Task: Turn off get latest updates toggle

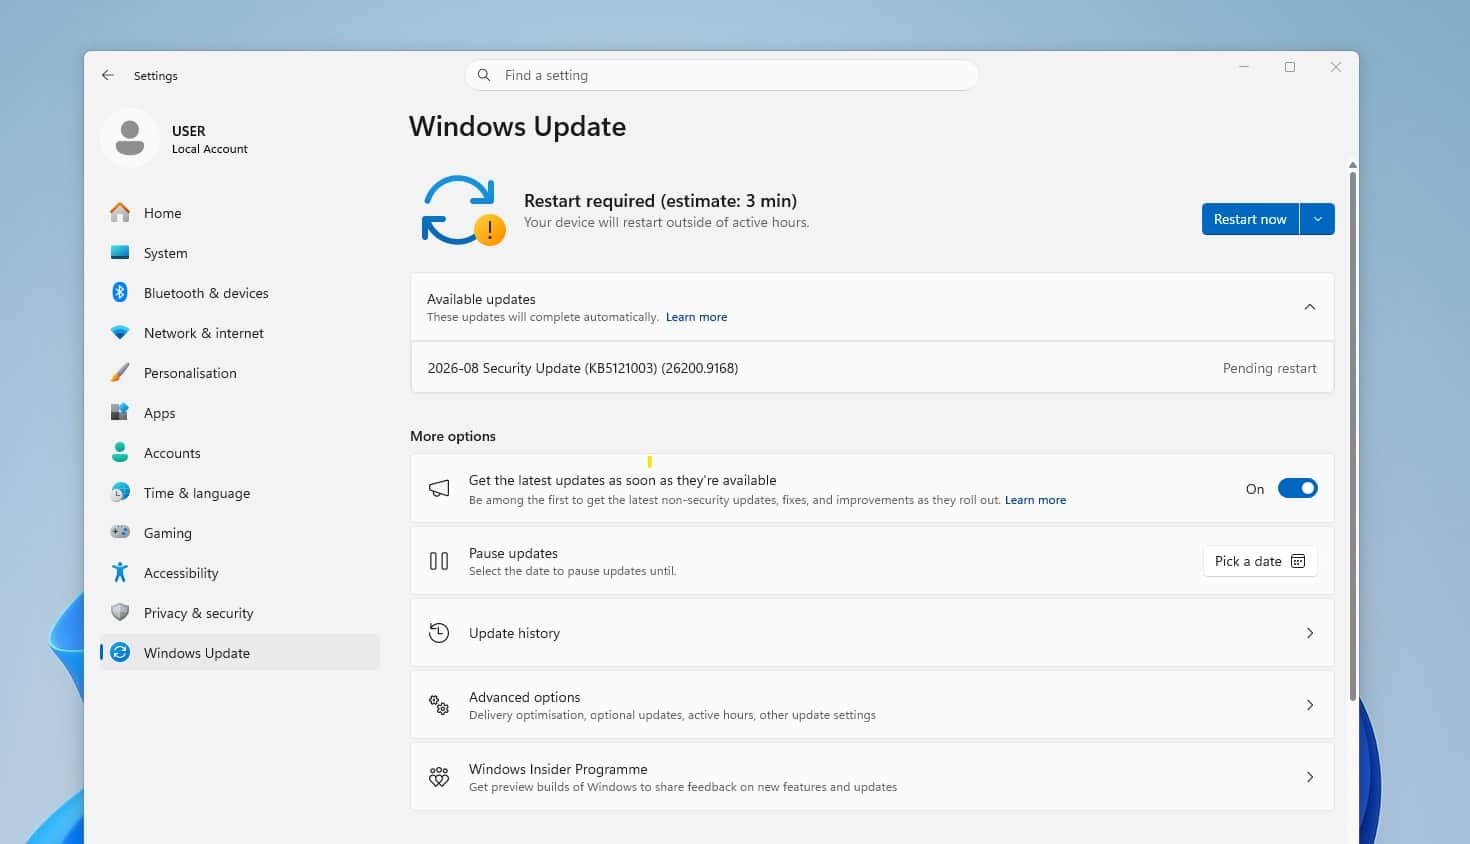Action: (1297, 489)
